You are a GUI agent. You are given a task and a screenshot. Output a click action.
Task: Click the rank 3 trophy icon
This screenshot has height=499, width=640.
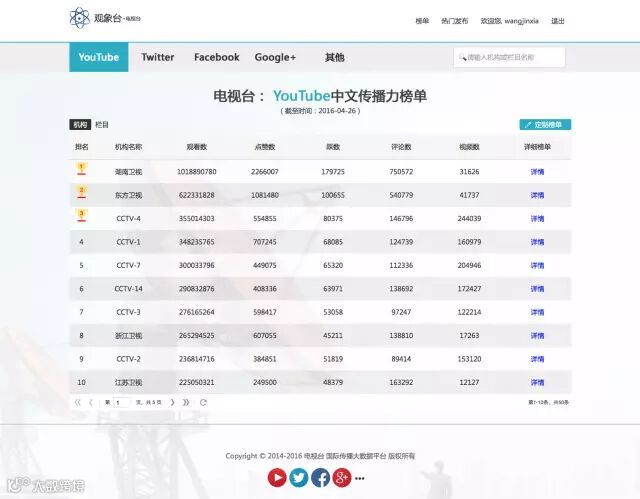pos(82,215)
